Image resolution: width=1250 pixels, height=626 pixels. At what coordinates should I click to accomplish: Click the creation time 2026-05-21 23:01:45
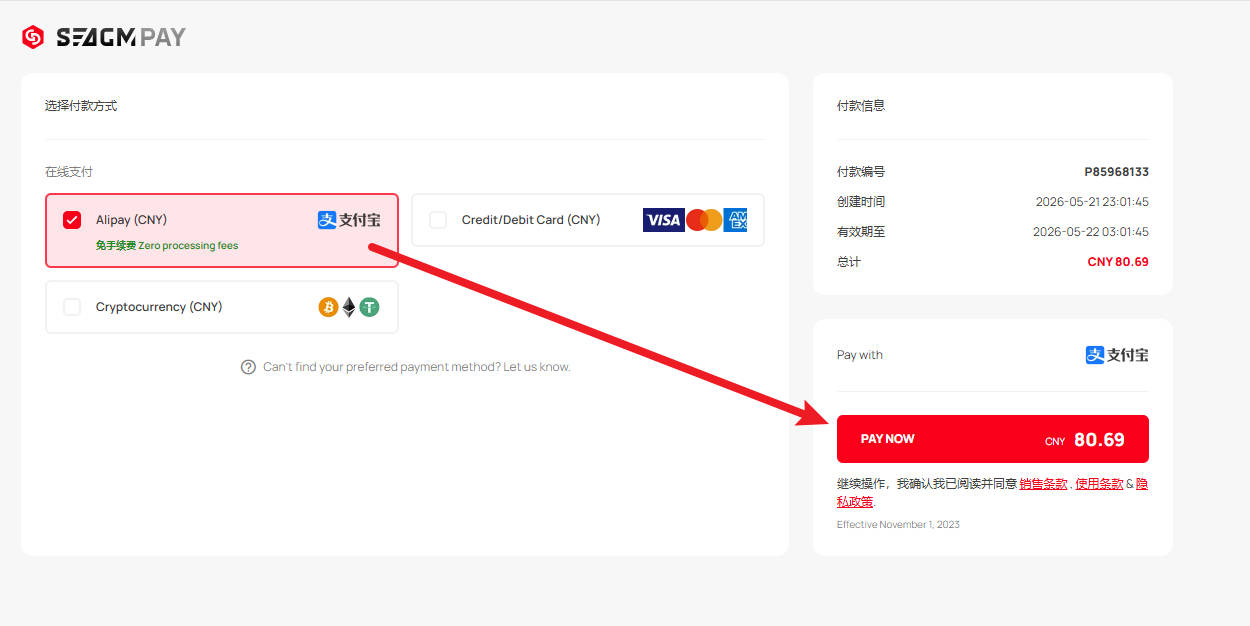pos(1092,202)
